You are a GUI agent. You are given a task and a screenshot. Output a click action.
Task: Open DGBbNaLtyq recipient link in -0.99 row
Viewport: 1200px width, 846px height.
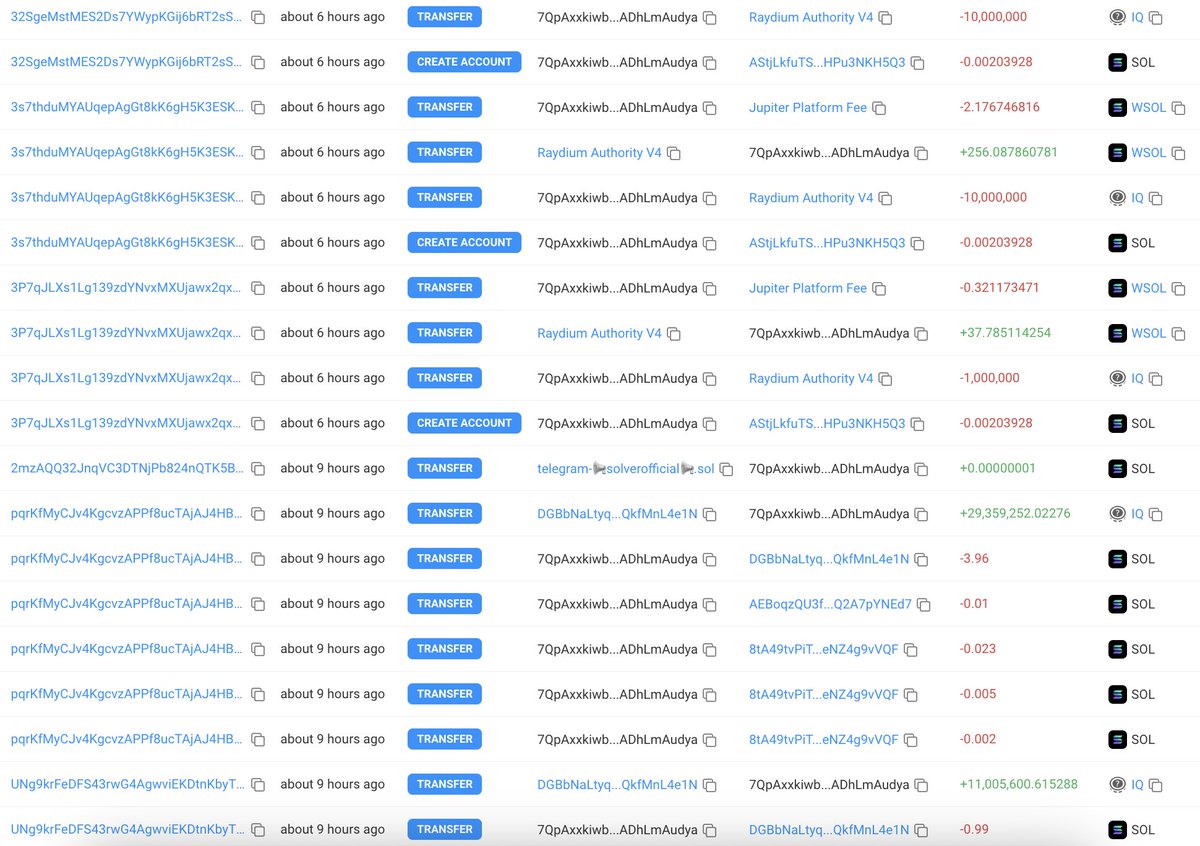(x=829, y=829)
